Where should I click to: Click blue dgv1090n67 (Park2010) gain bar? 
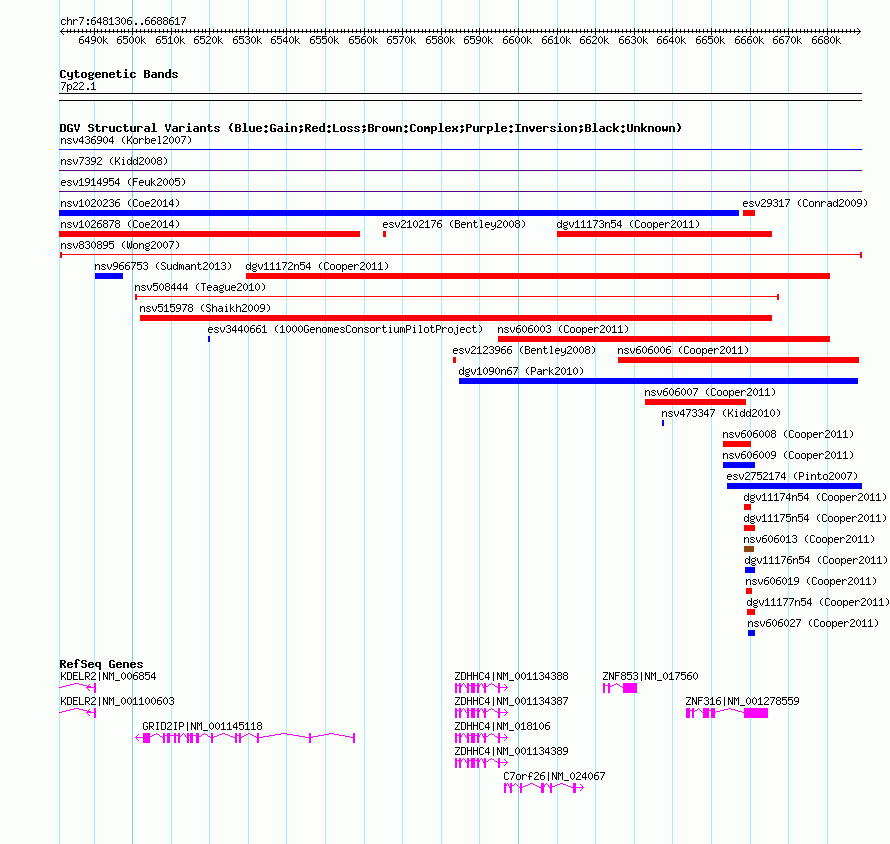click(x=658, y=381)
